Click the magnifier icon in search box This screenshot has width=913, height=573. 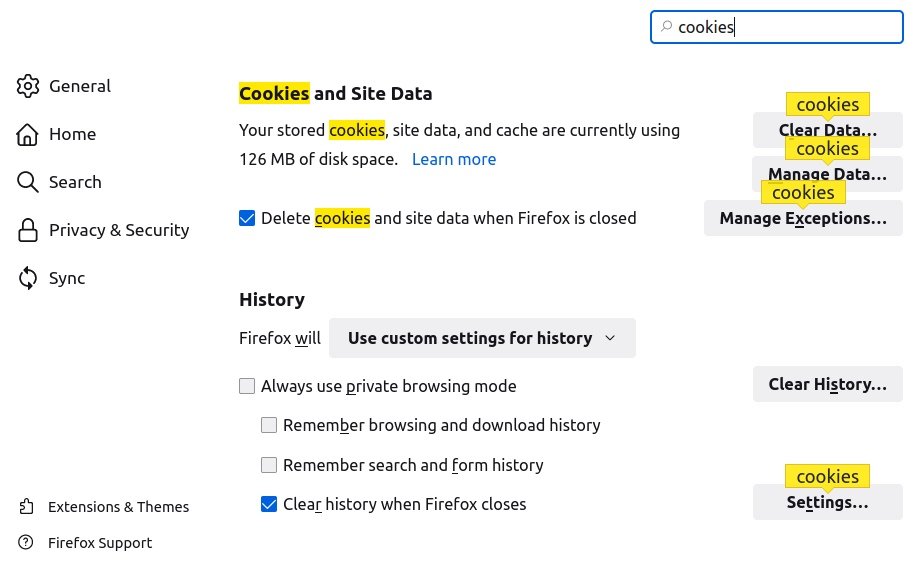coord(666,27)
